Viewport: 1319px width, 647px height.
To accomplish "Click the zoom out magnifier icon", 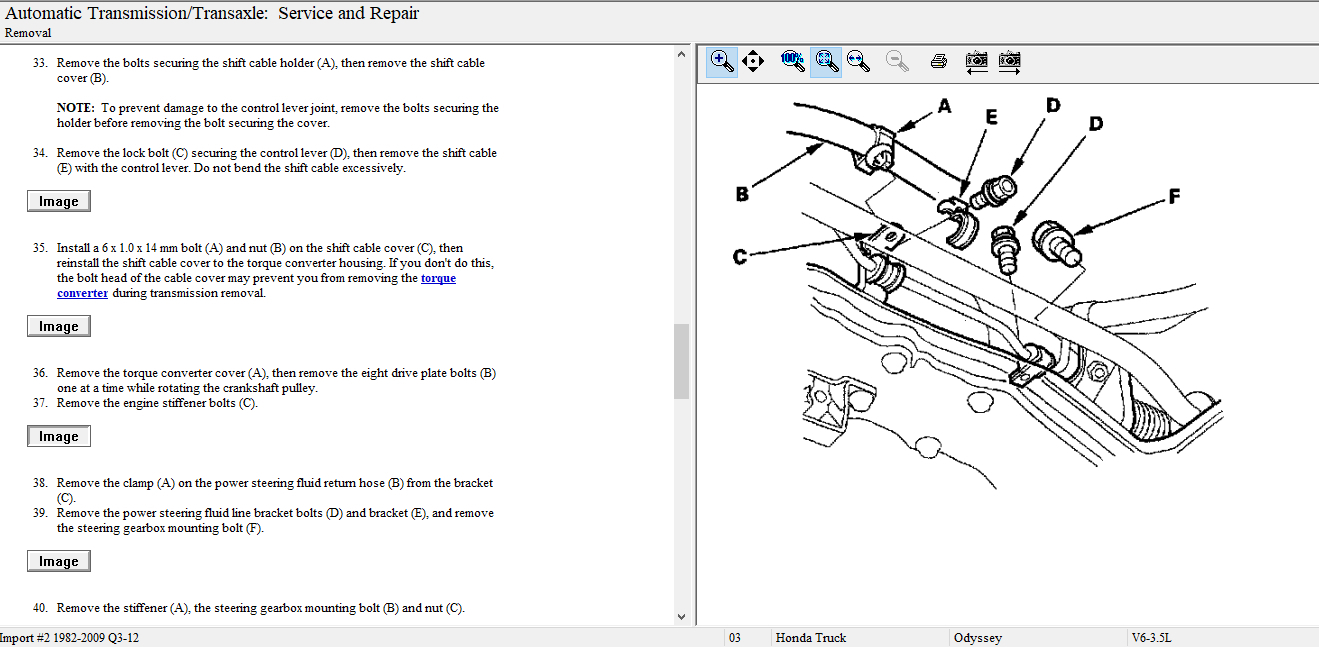I will point(897,61).
